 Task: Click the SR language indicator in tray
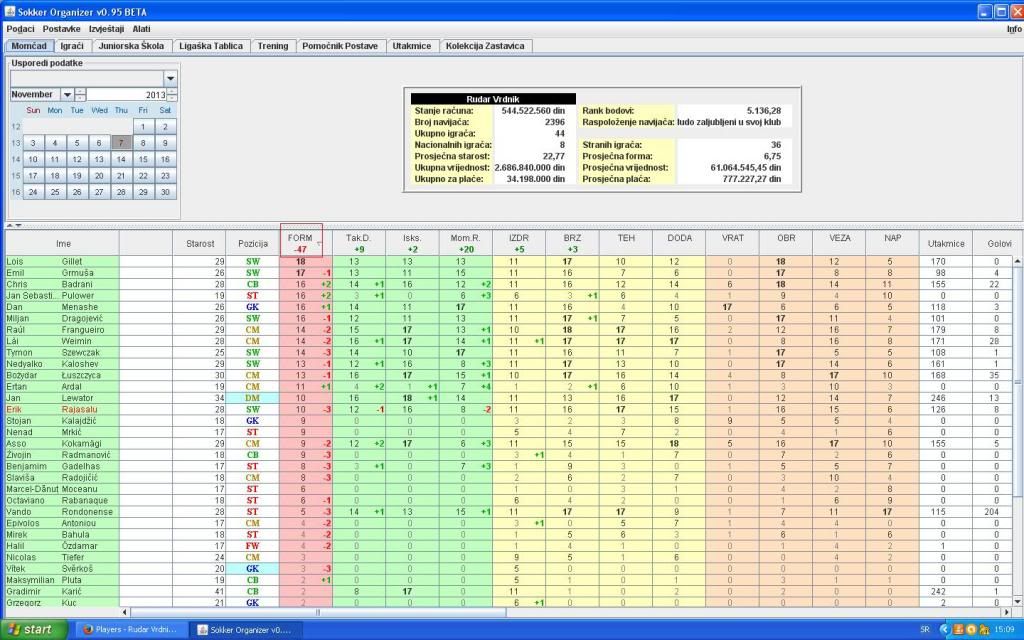pos(925,630)
